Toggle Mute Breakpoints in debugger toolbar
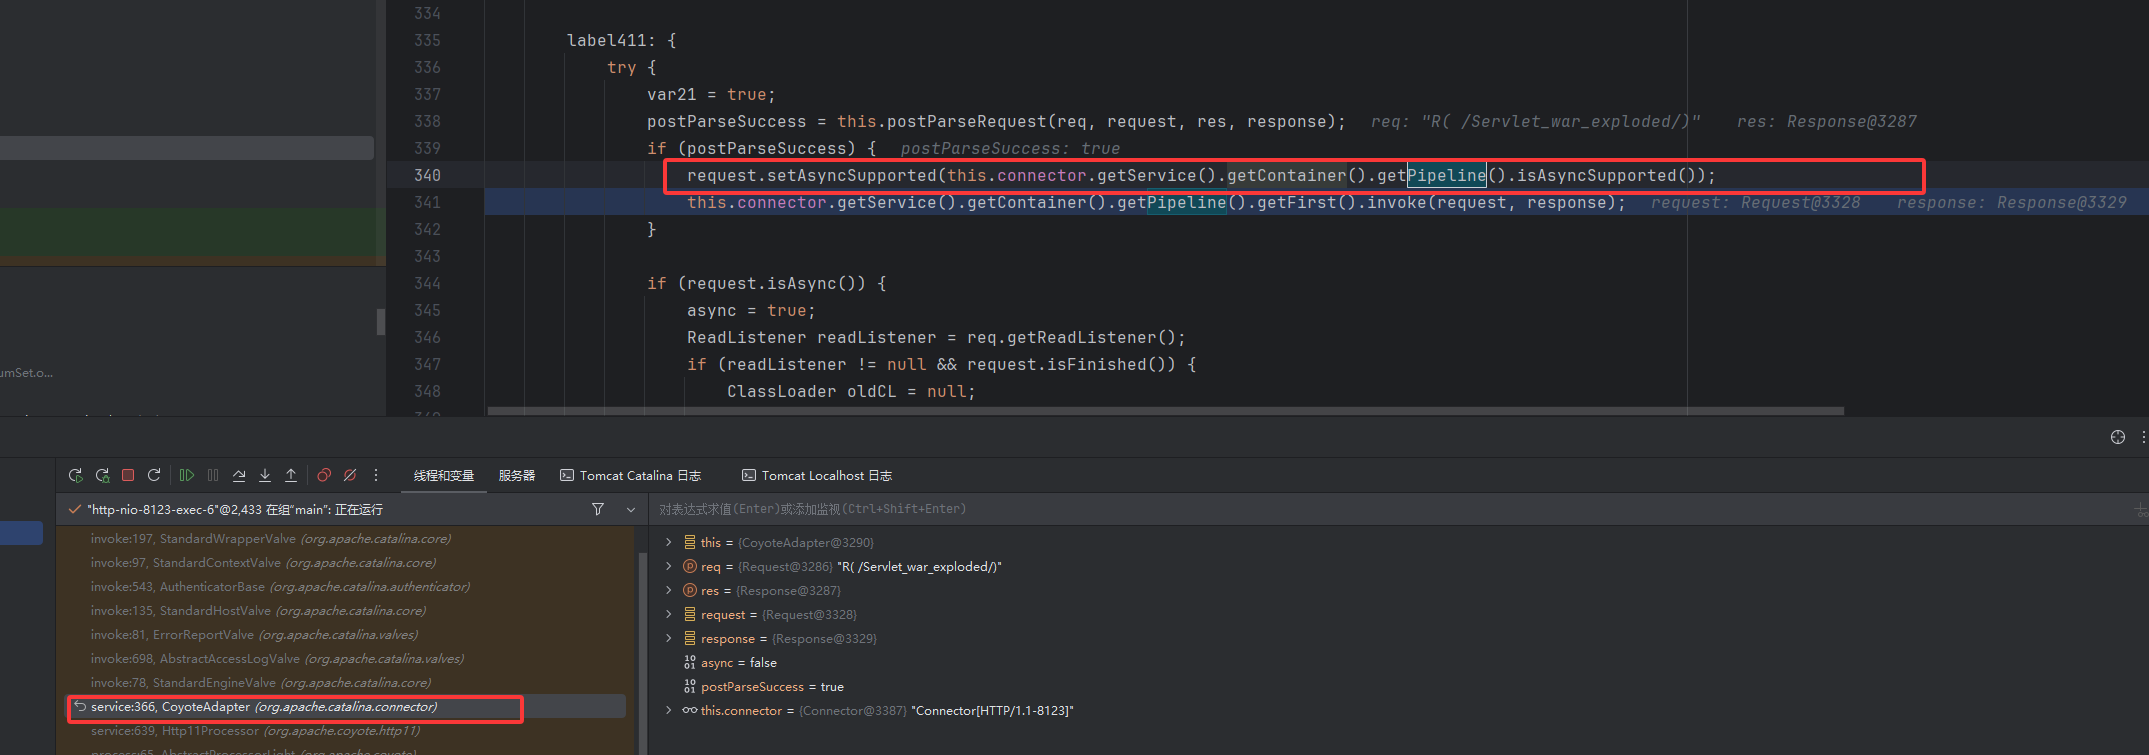This screenshot has height=755, width=2149. 350,476
